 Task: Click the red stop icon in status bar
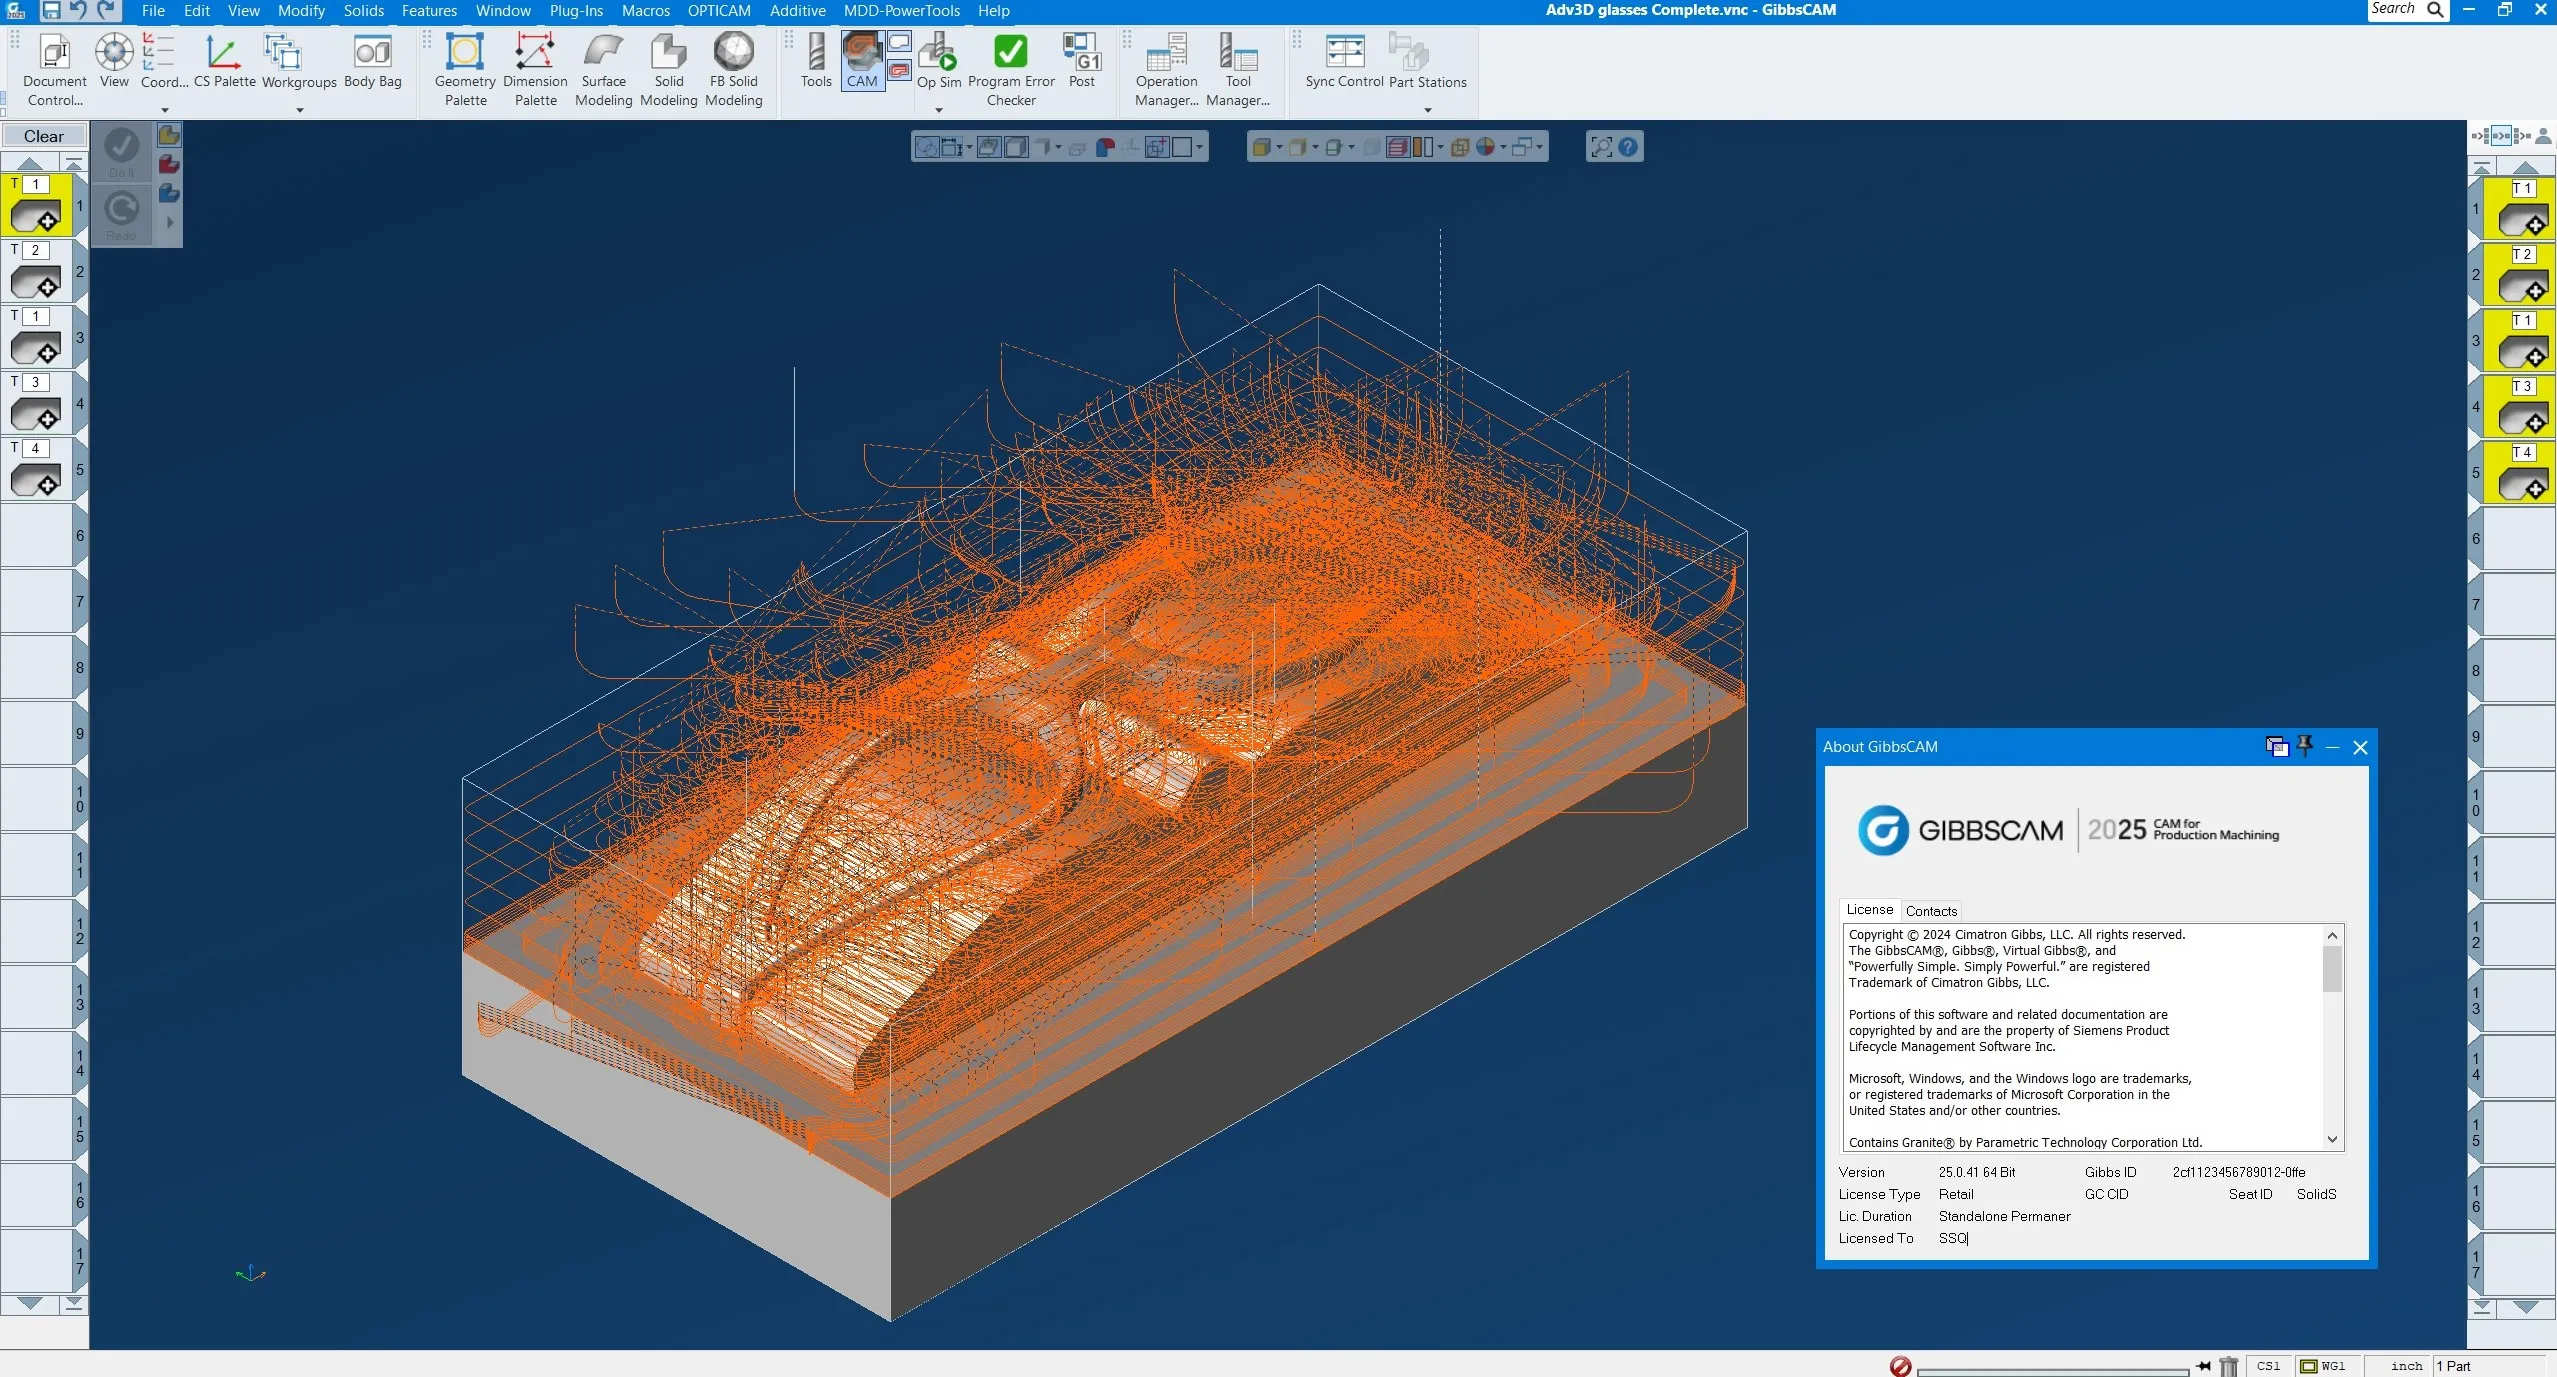click(x=1901, y=1366)
